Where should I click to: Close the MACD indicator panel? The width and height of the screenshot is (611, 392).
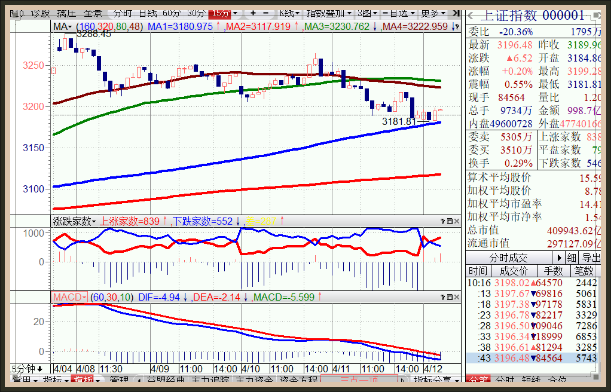click(457, 297)
